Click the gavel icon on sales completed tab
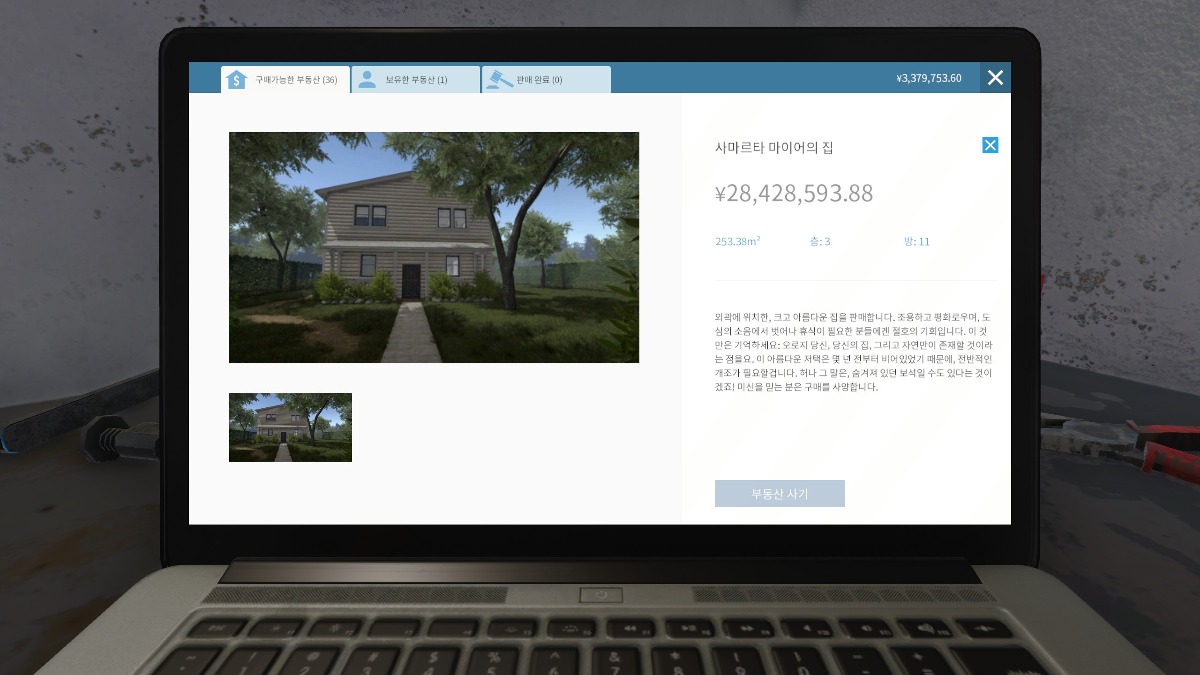1200x675 pixels. tap(497, 80)
